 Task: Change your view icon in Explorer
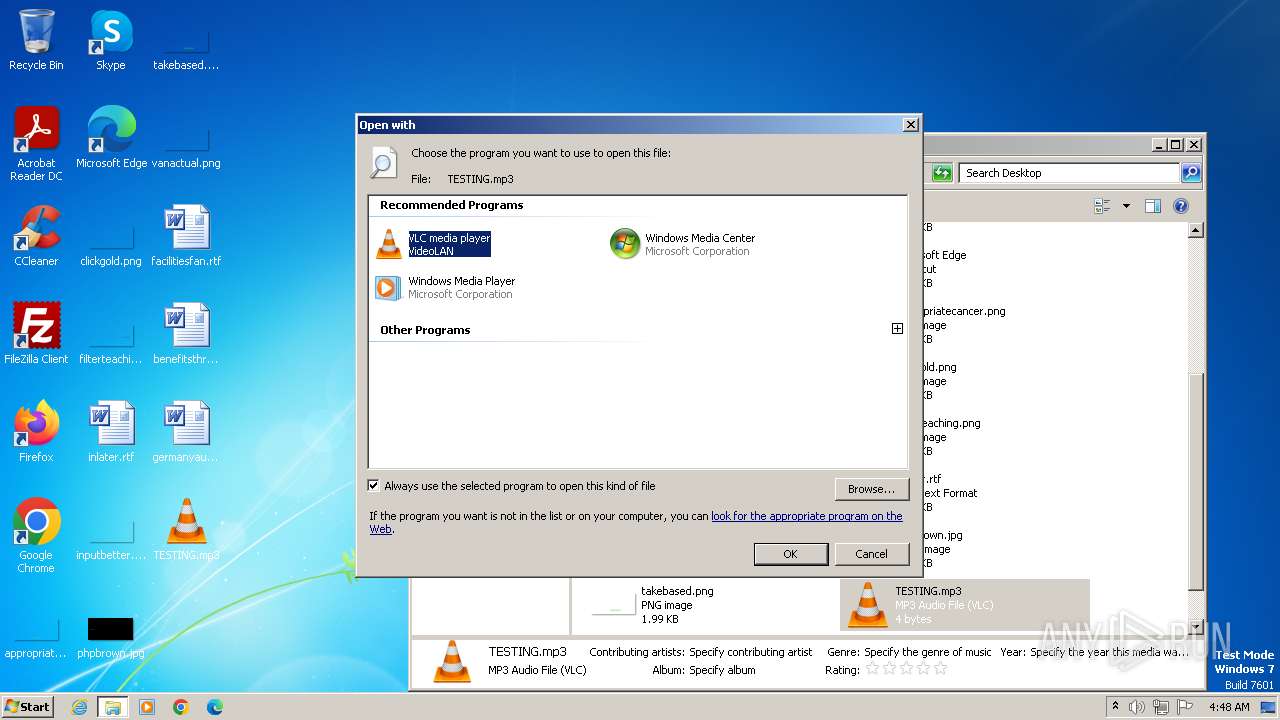click(x=1102, y=206)
